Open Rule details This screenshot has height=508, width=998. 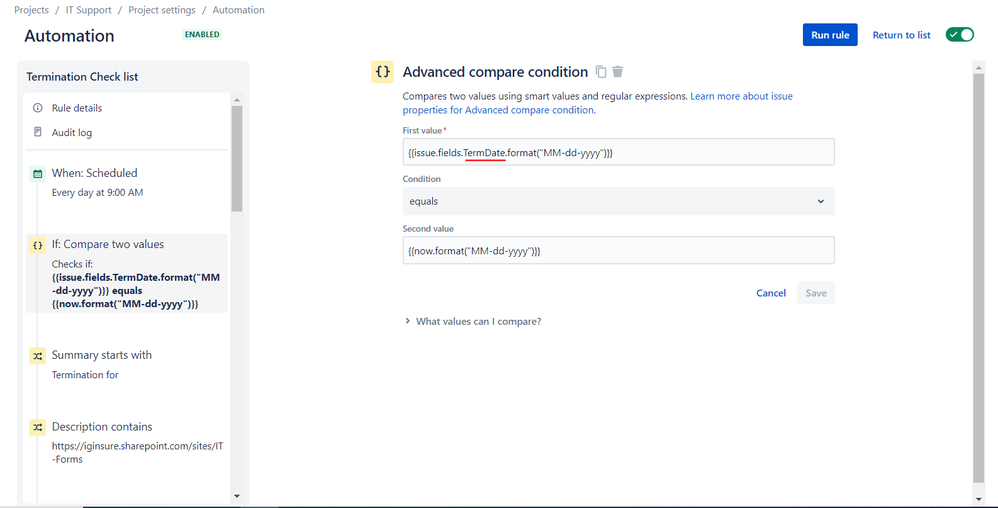[x=76, y=108]
